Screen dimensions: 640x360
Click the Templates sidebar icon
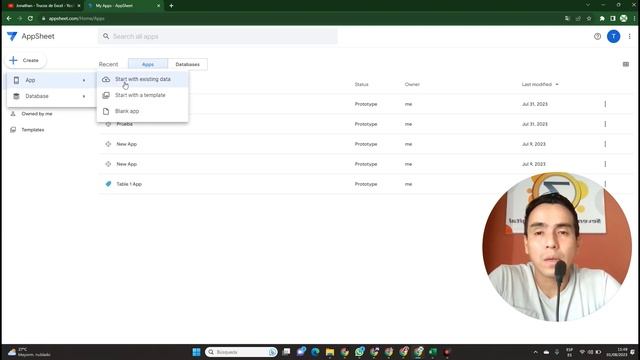pos(13,130)
